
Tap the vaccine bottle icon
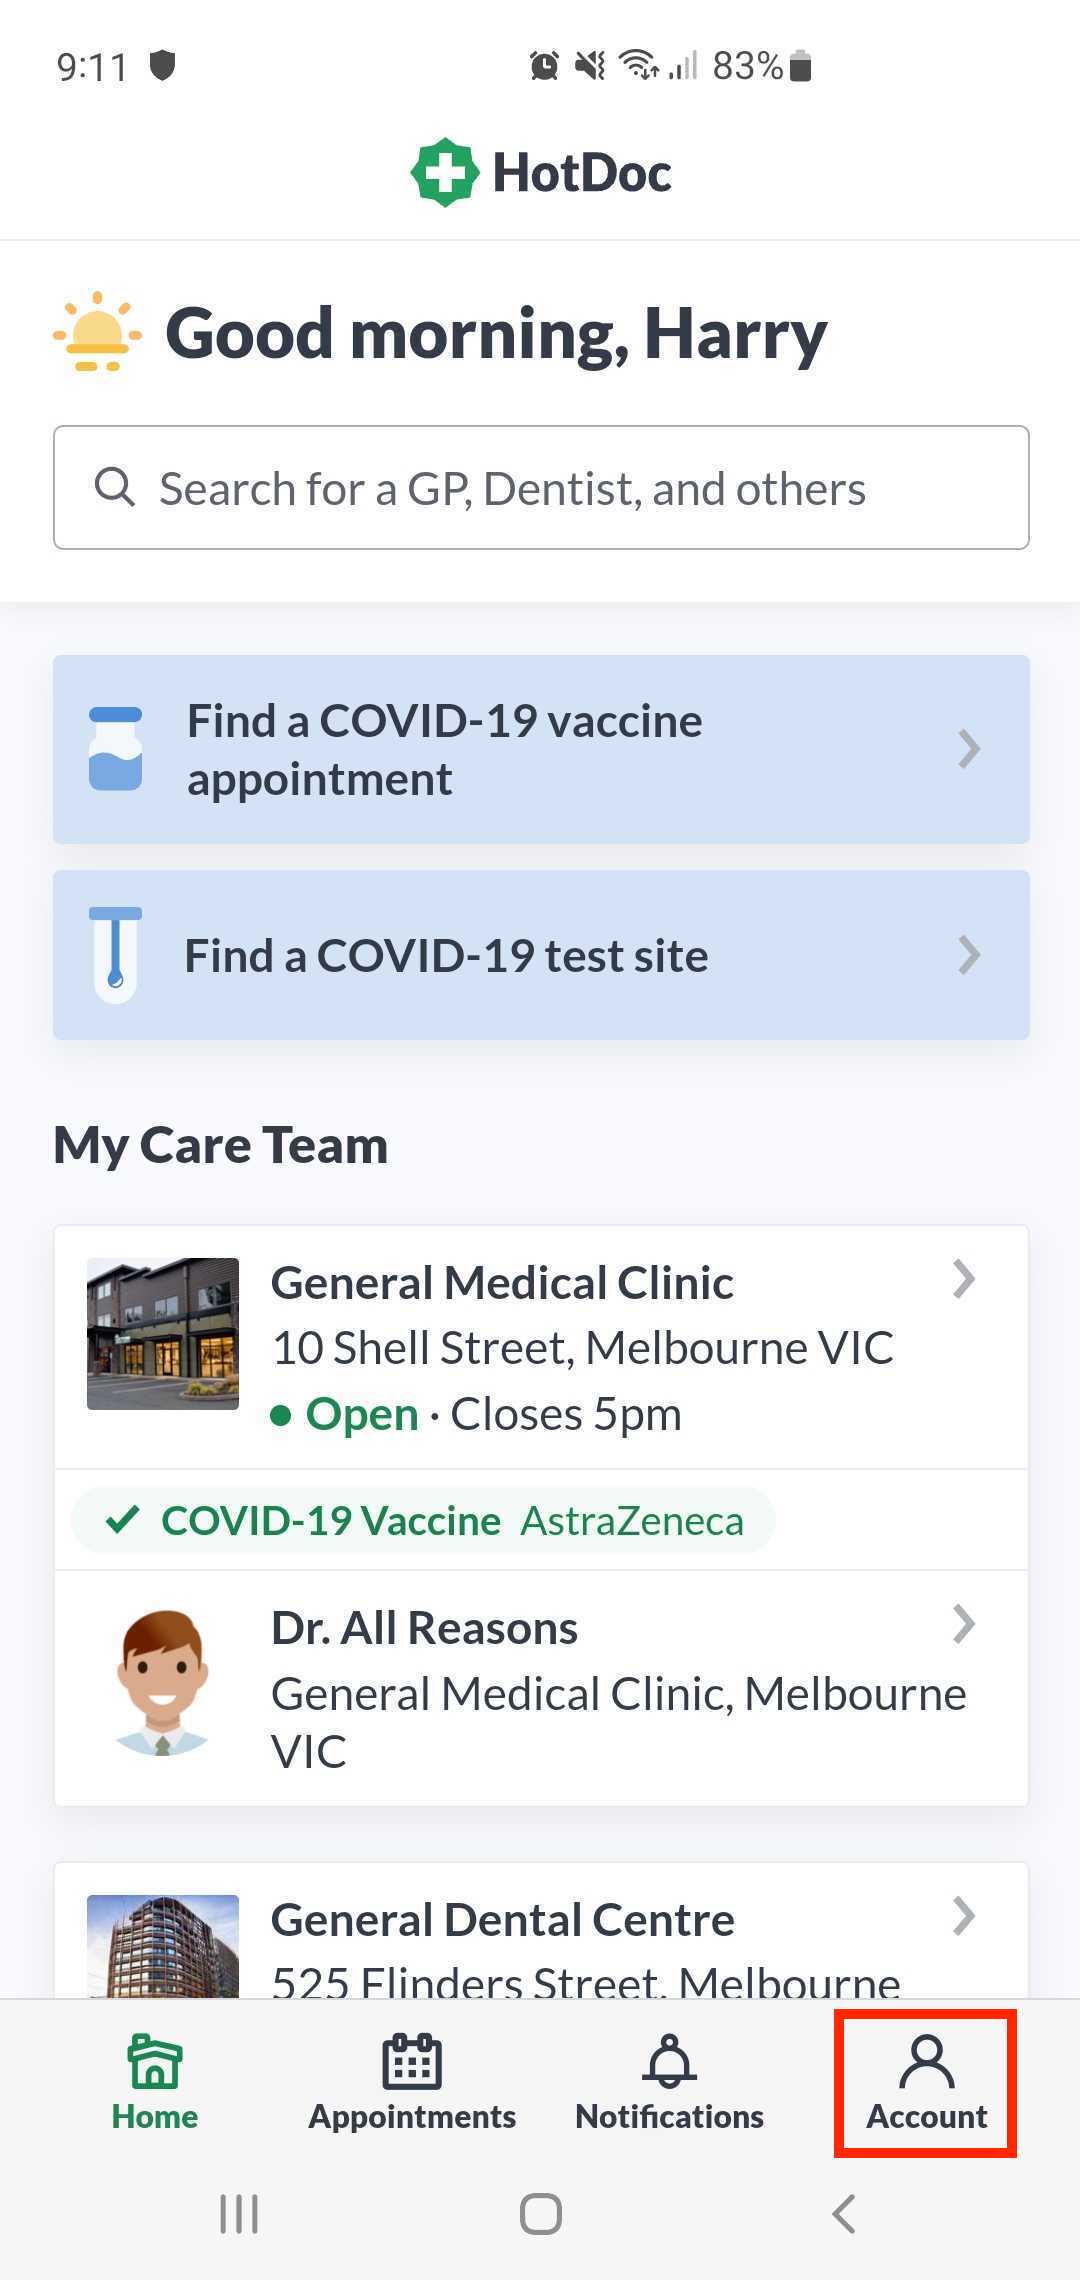116,749
